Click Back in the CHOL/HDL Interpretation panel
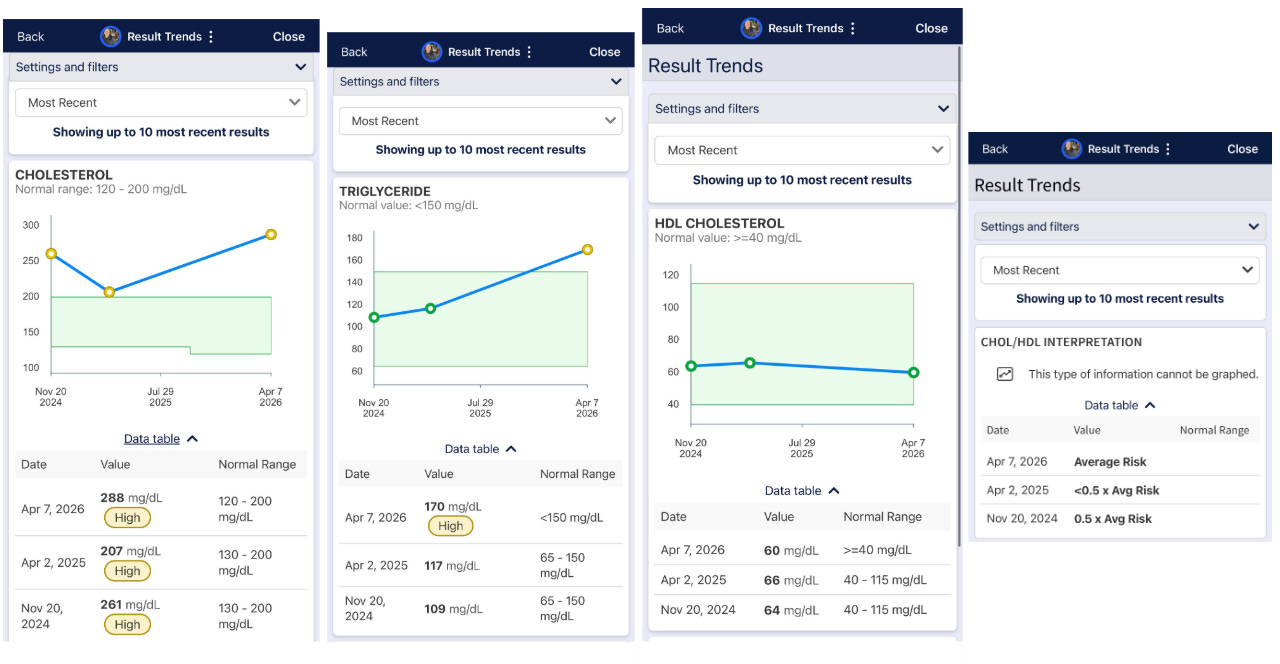 (x=993, y=148)
